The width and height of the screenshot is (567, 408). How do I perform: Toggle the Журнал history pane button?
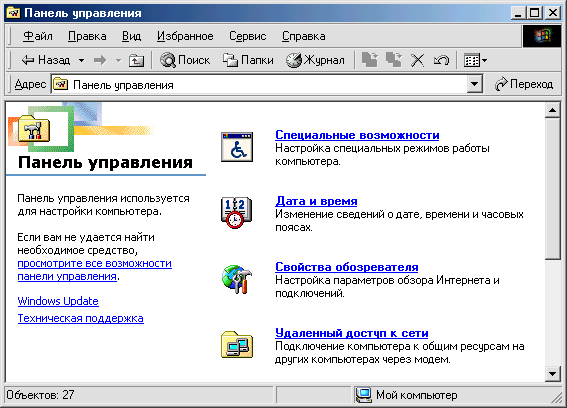pos(315,60)
